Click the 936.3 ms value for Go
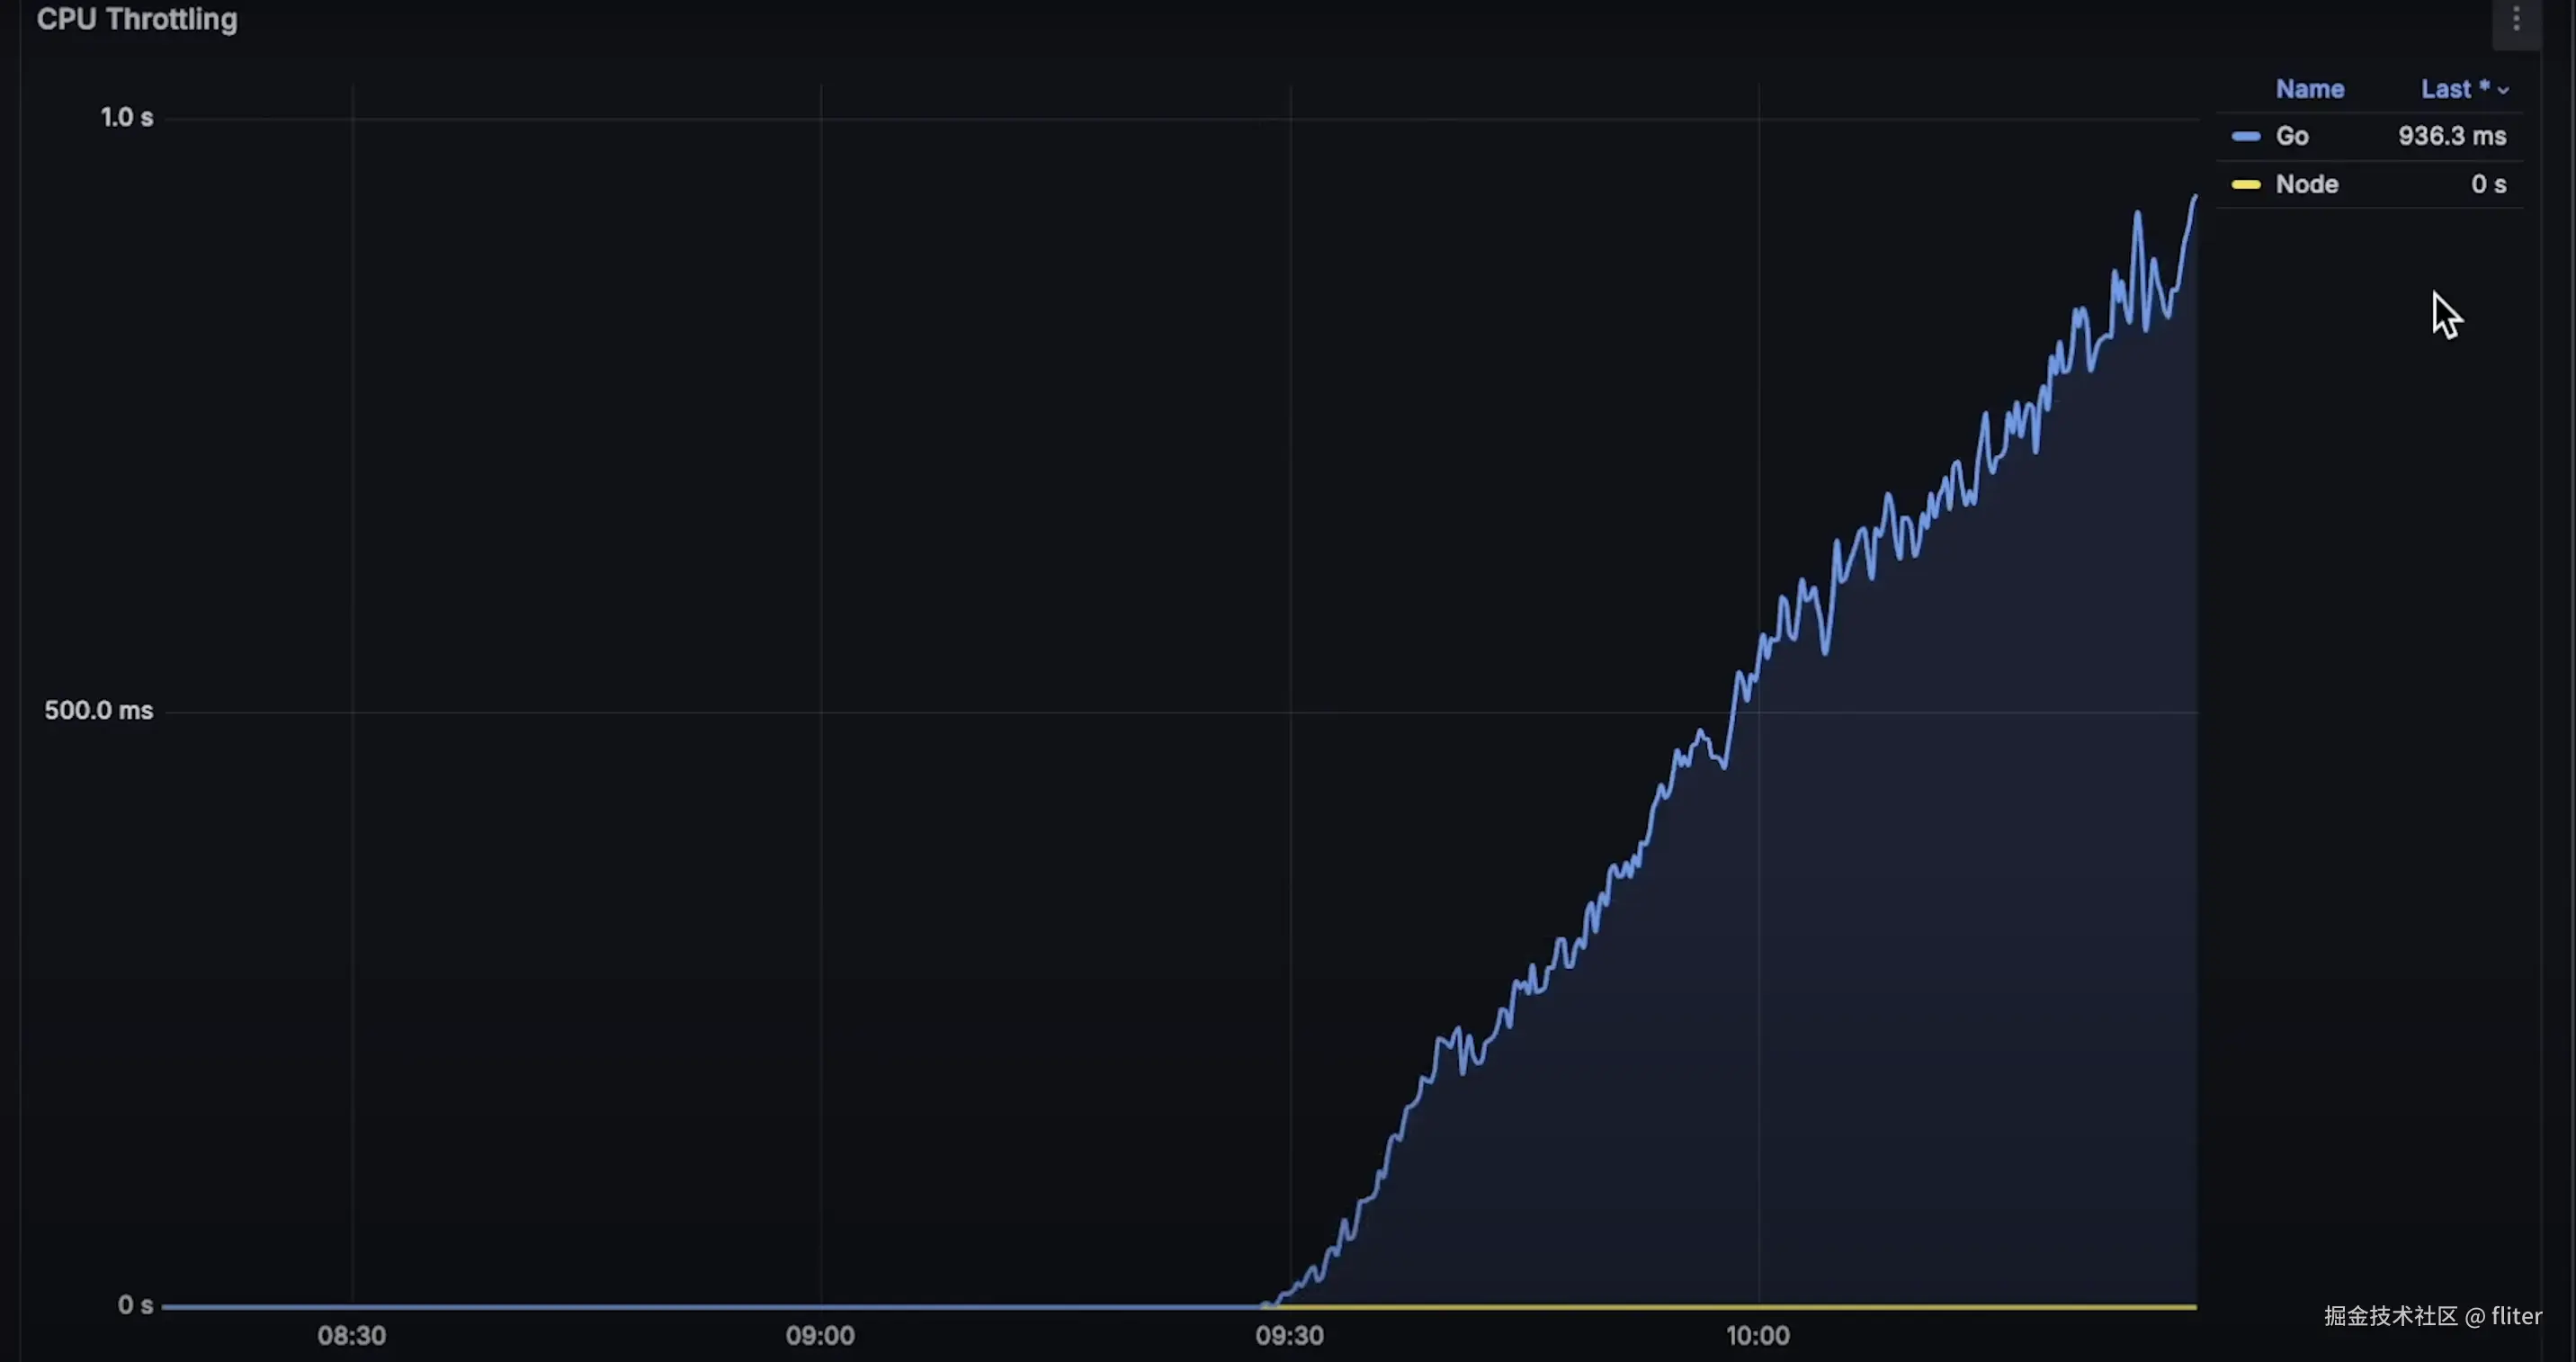The image size is (2576, 1362). pyautogui.click(x=2451, y=137)
